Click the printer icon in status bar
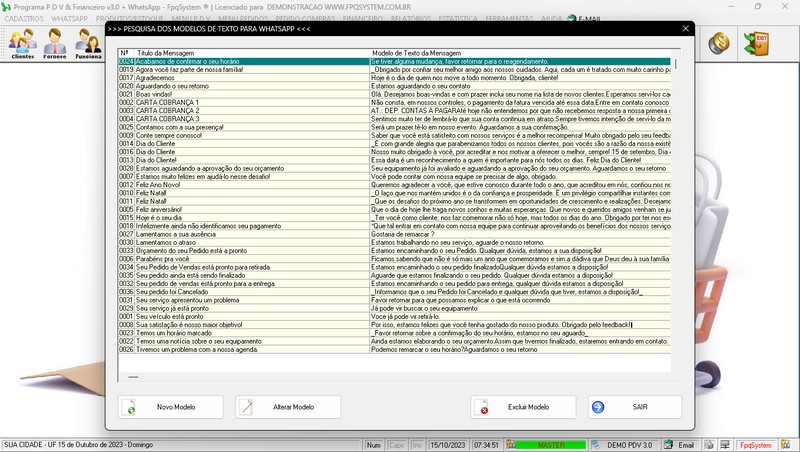This screenshot has width=800, height=452. 709,445
